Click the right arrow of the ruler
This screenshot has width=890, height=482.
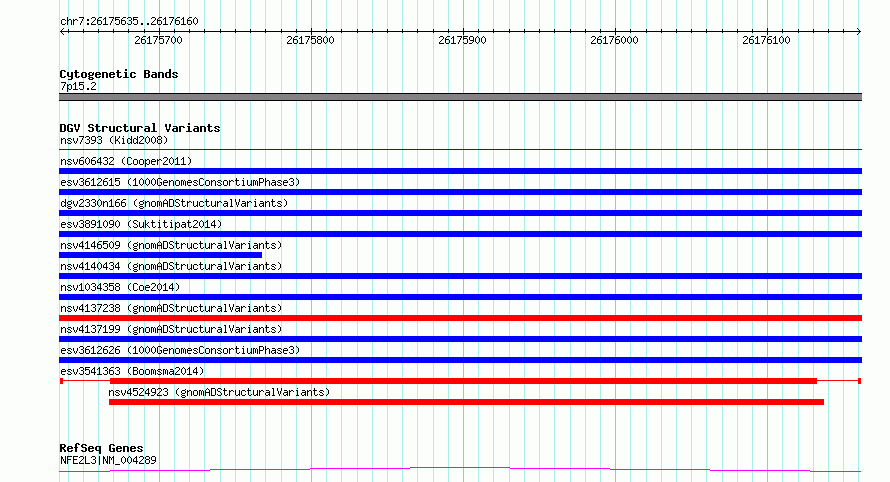click(x=859, y=32)
